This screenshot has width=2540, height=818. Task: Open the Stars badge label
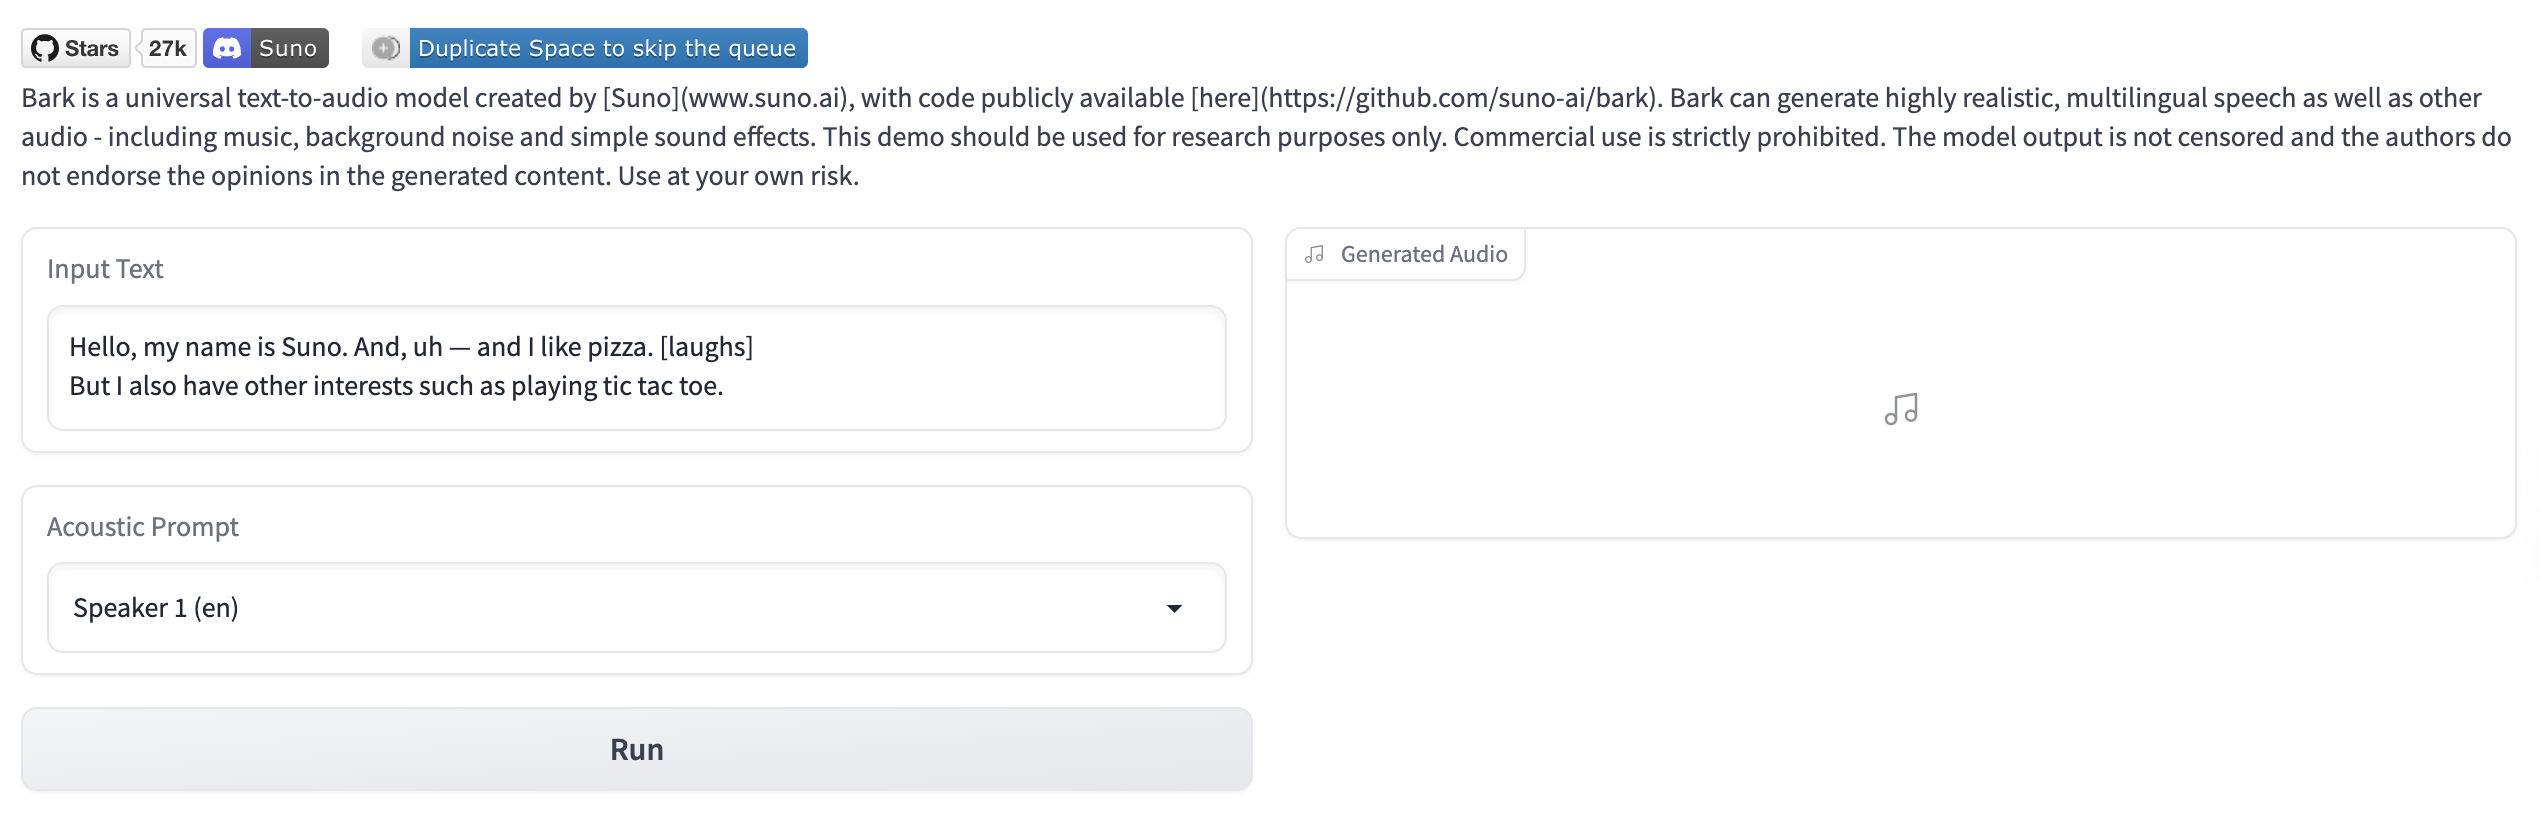[x=91, y=48]
